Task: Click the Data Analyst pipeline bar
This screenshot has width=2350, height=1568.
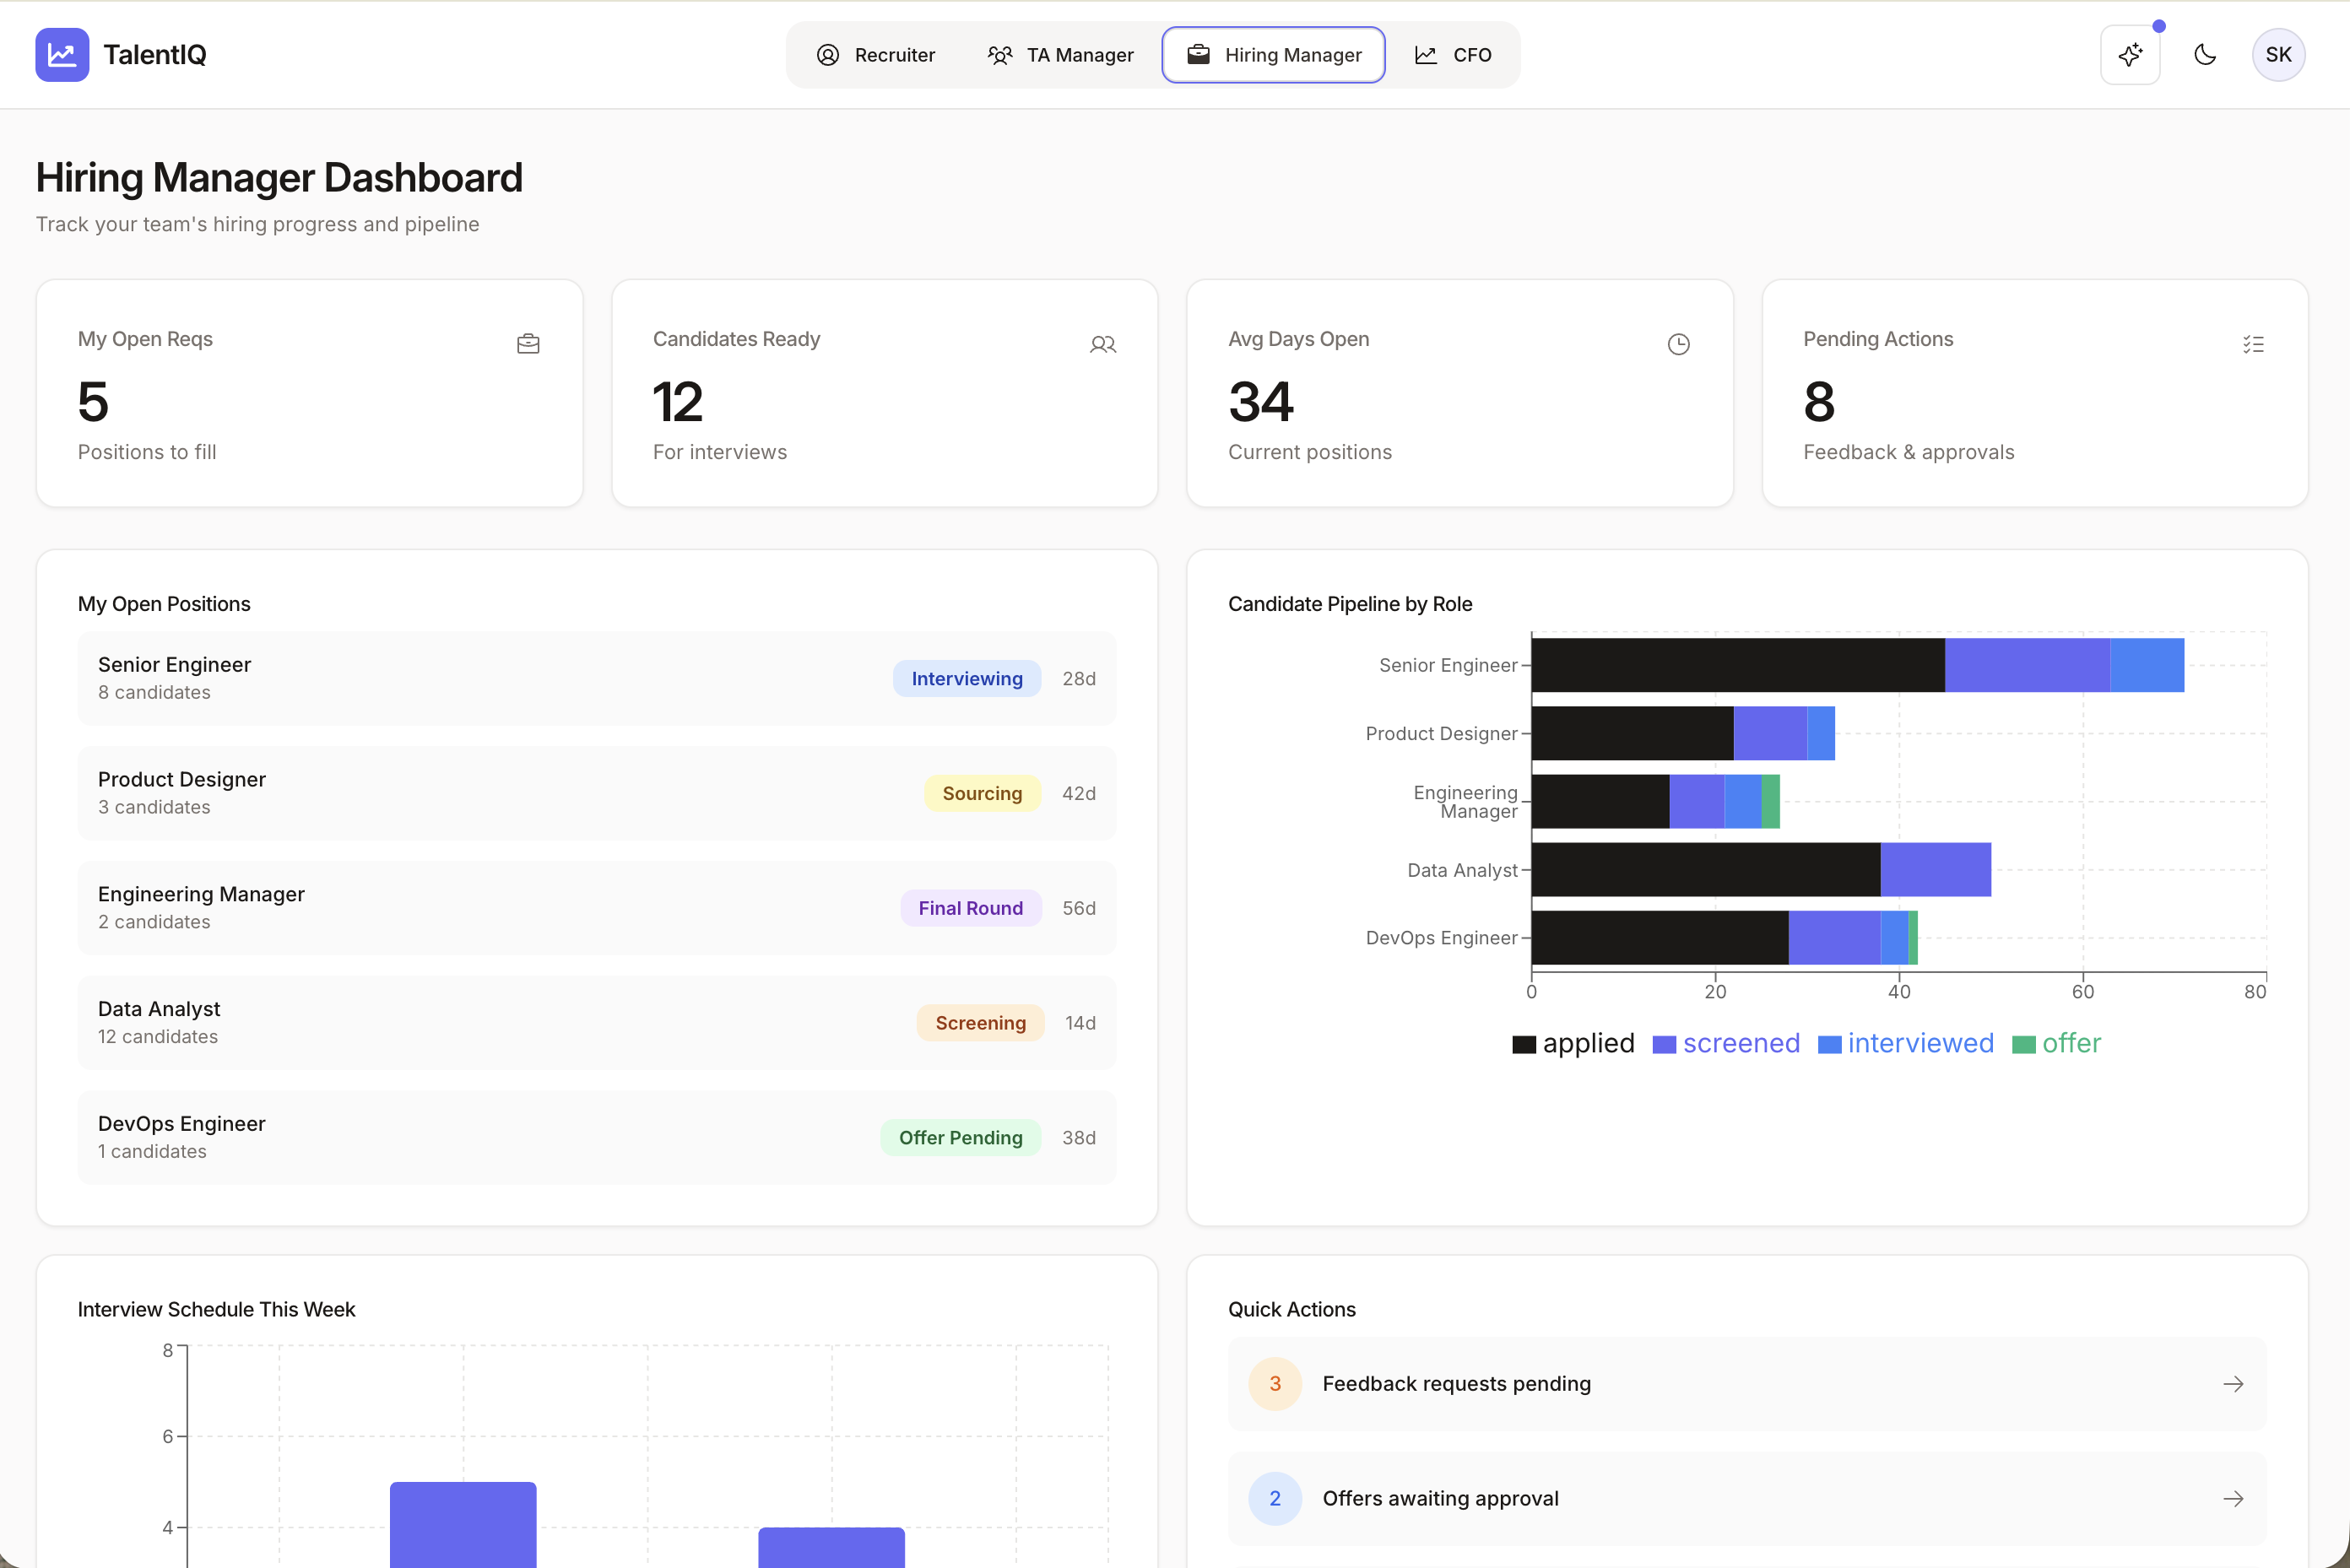Action: coord(1760,870)
